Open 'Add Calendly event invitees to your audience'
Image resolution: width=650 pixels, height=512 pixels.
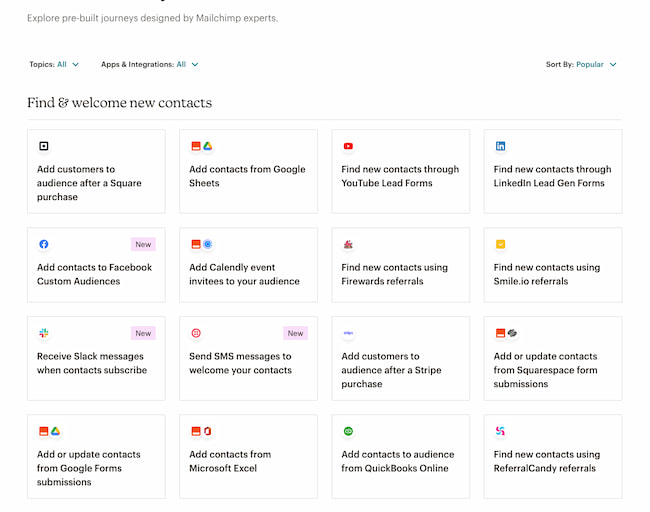248,264
